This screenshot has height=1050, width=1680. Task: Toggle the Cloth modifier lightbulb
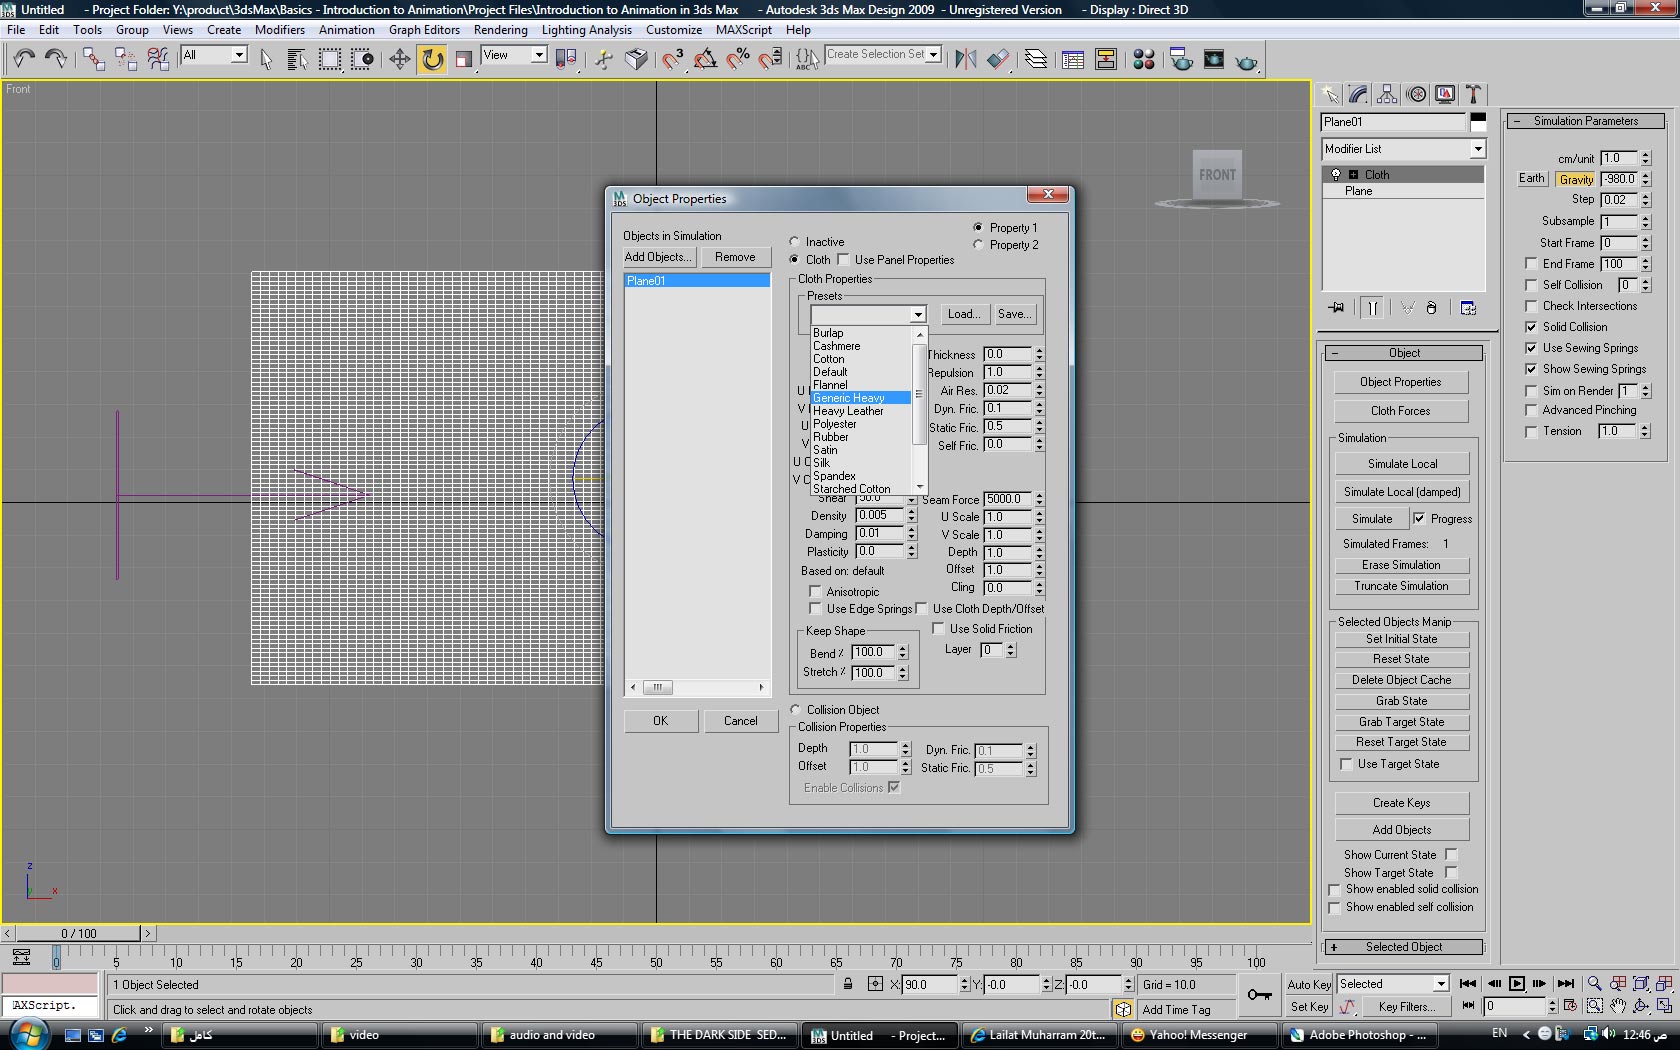[x=1336, y=174]
